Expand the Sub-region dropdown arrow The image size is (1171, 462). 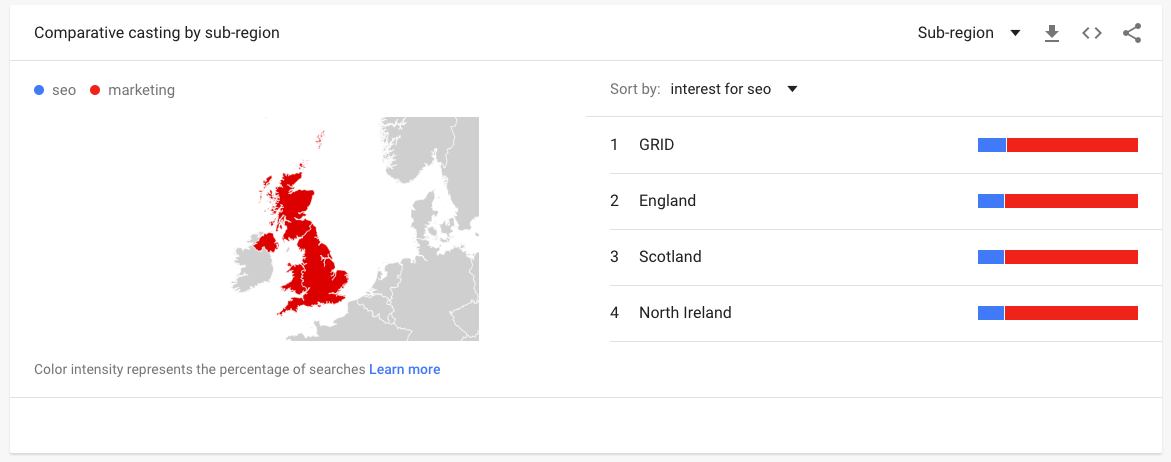1015,34
